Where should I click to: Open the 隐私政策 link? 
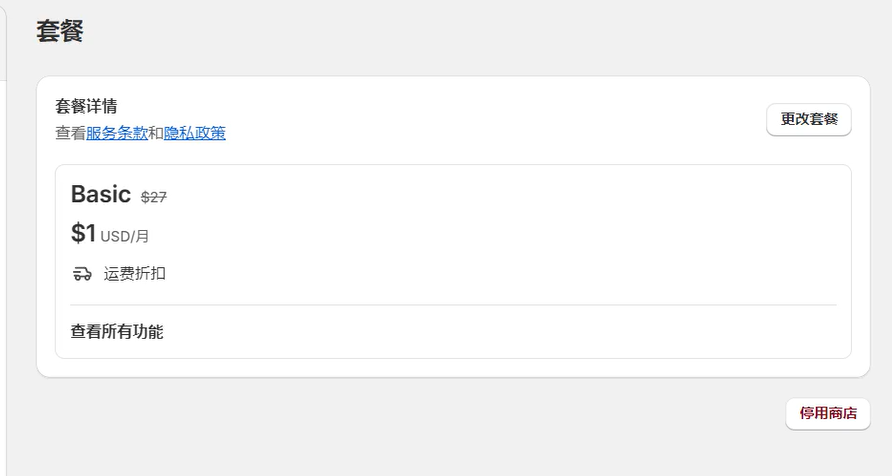(195, 133)
